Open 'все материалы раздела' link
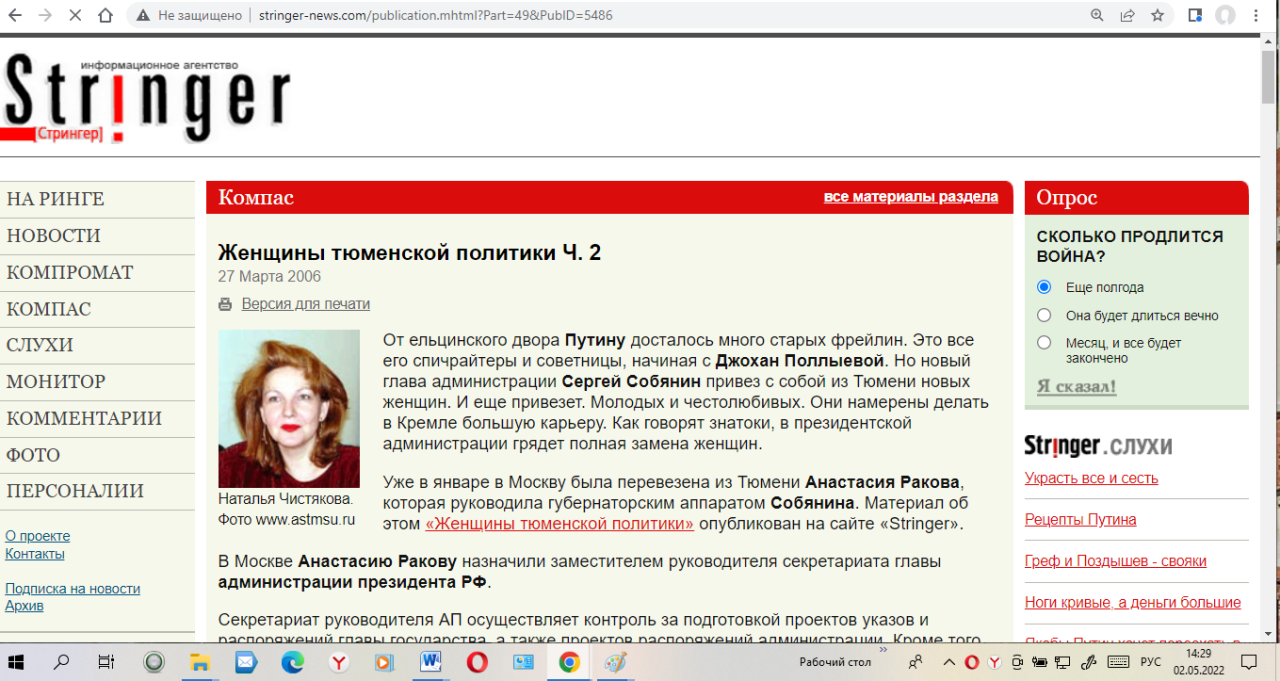 click(911, 197)
